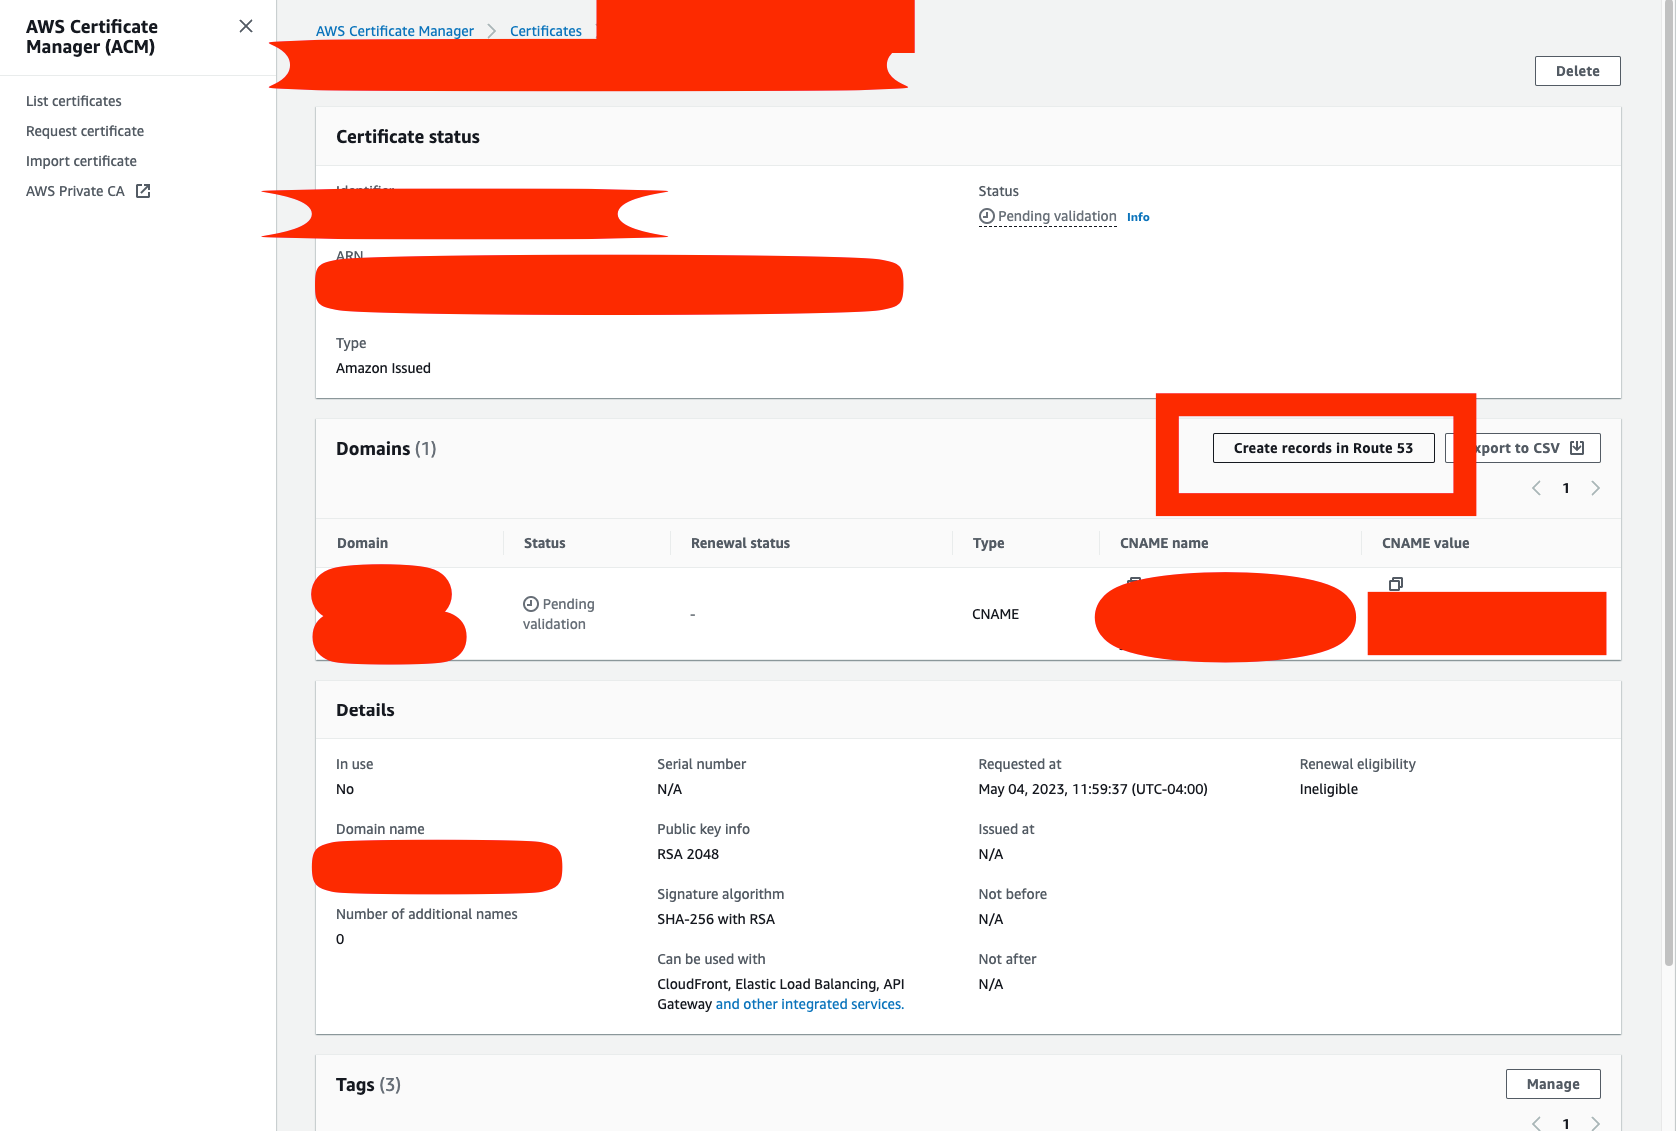The width and height of the screenshot is (1676, 1131).
Task: Click the Tags (3) heading
Action: (x=368, y=1085)
